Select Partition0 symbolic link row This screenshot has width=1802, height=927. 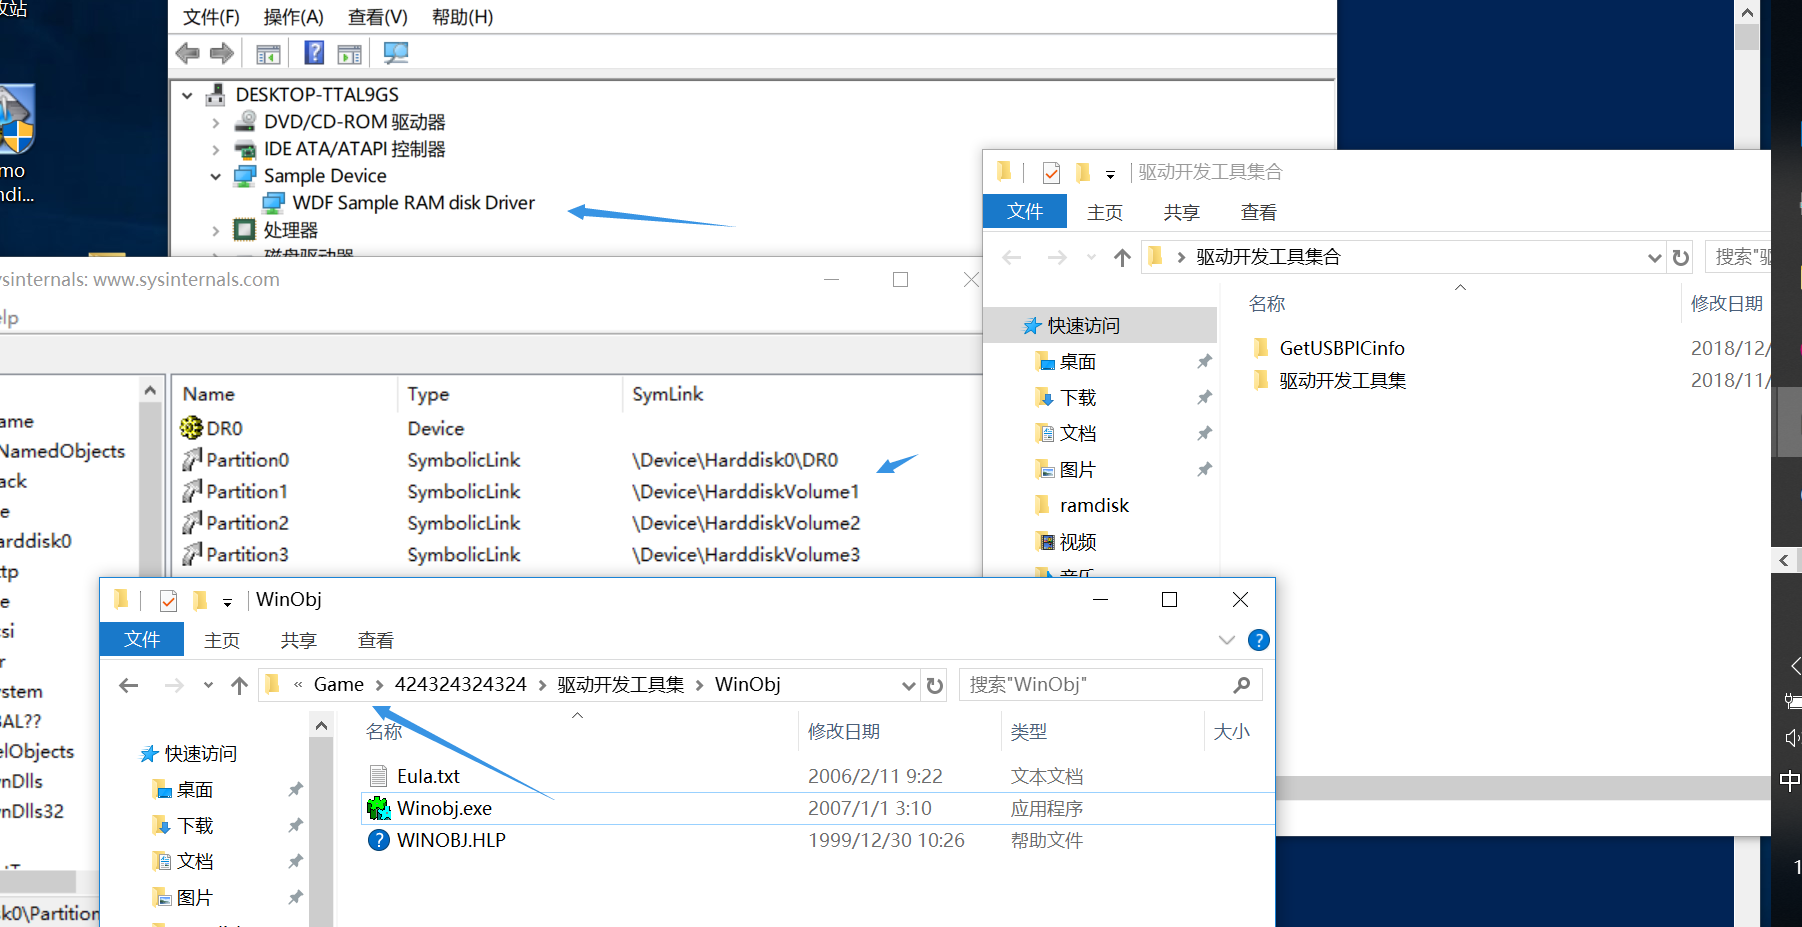point(247,460)
